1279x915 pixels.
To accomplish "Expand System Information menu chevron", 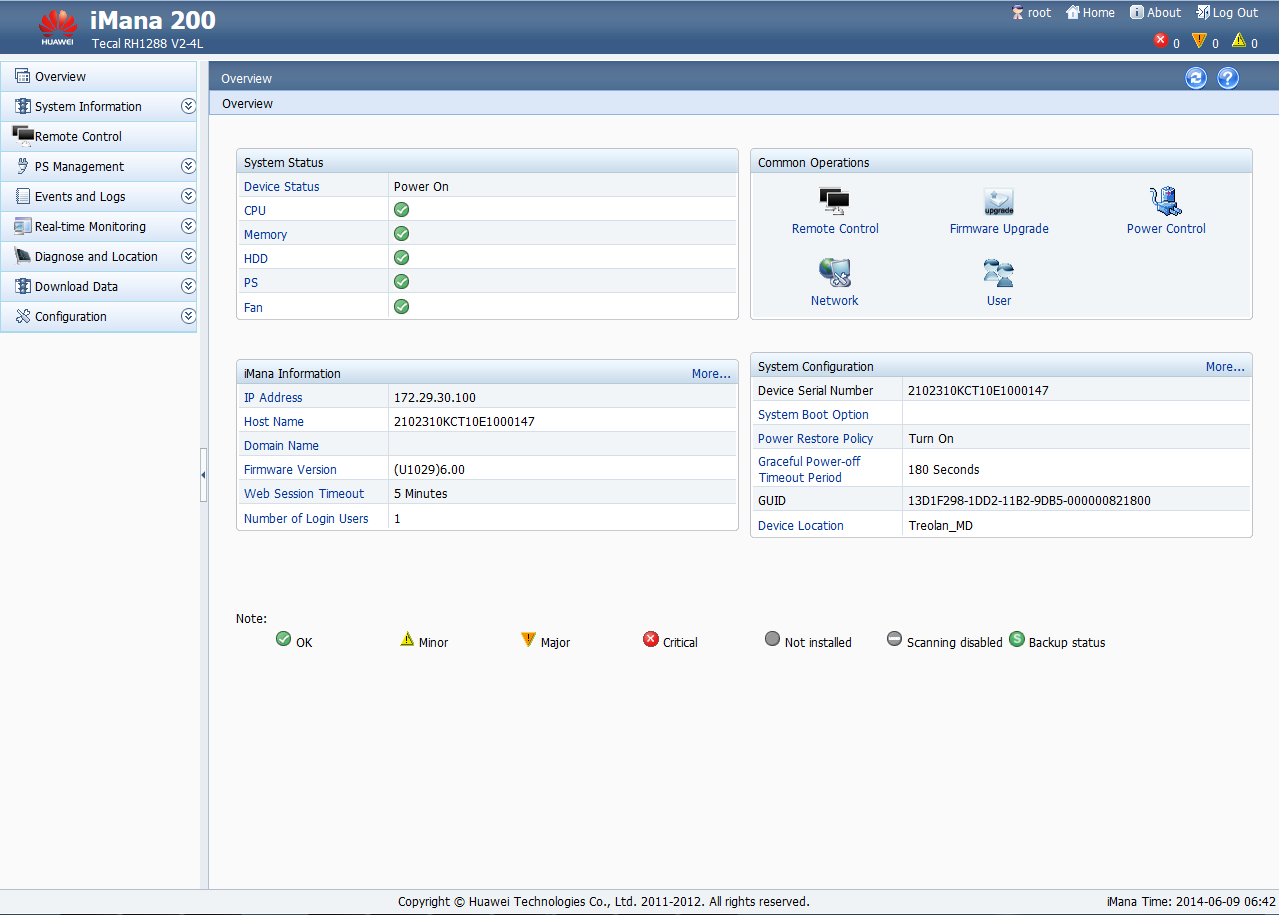I will pyautogui.click(x=187, y=106).
